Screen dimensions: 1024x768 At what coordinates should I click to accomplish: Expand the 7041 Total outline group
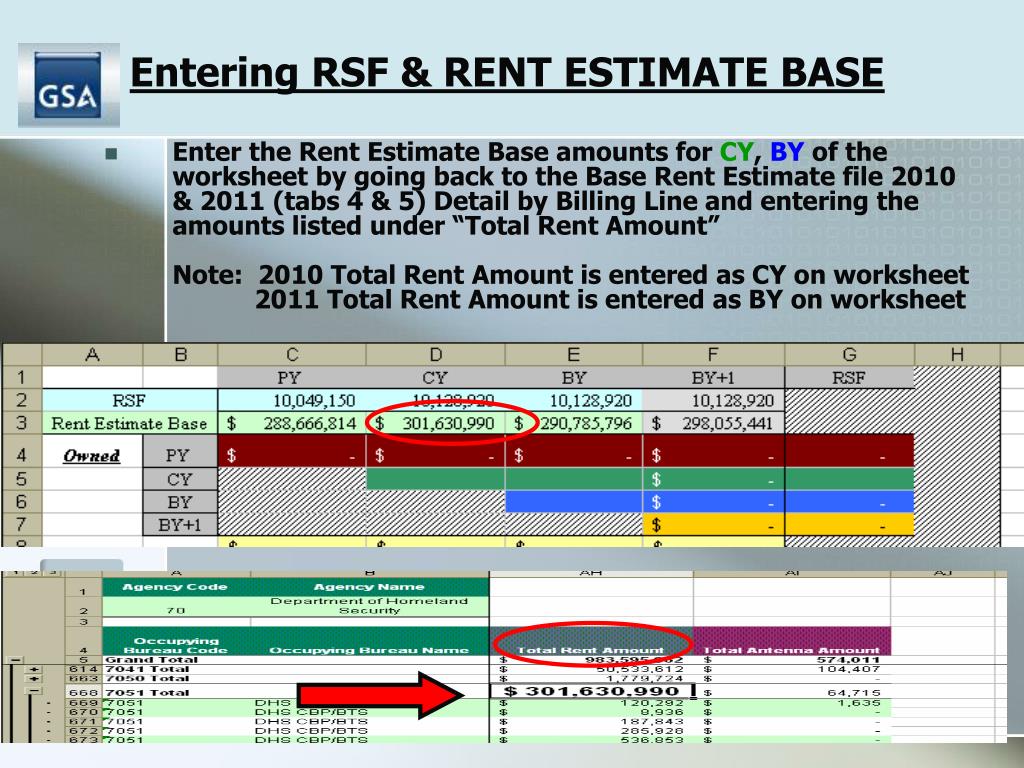coord(35,669)
